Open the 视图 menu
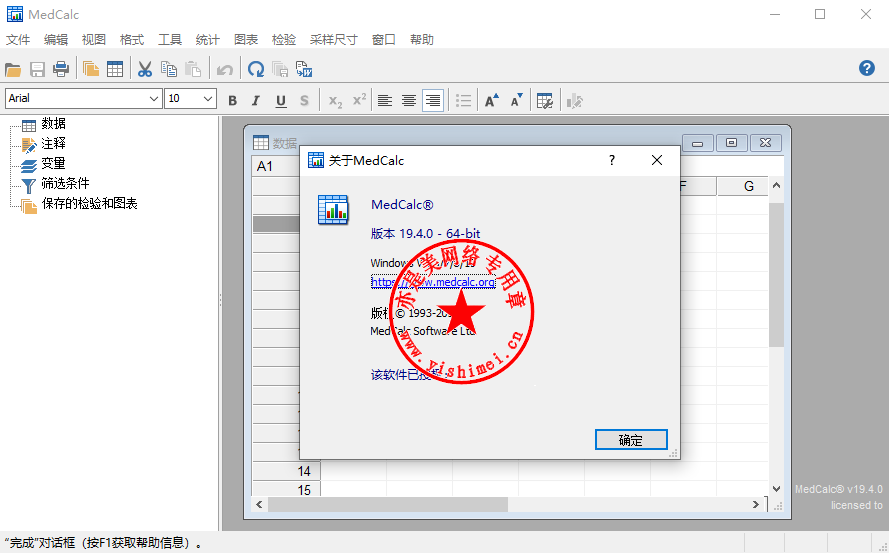This screenshot has height=553, width=889. coord(94,40)
